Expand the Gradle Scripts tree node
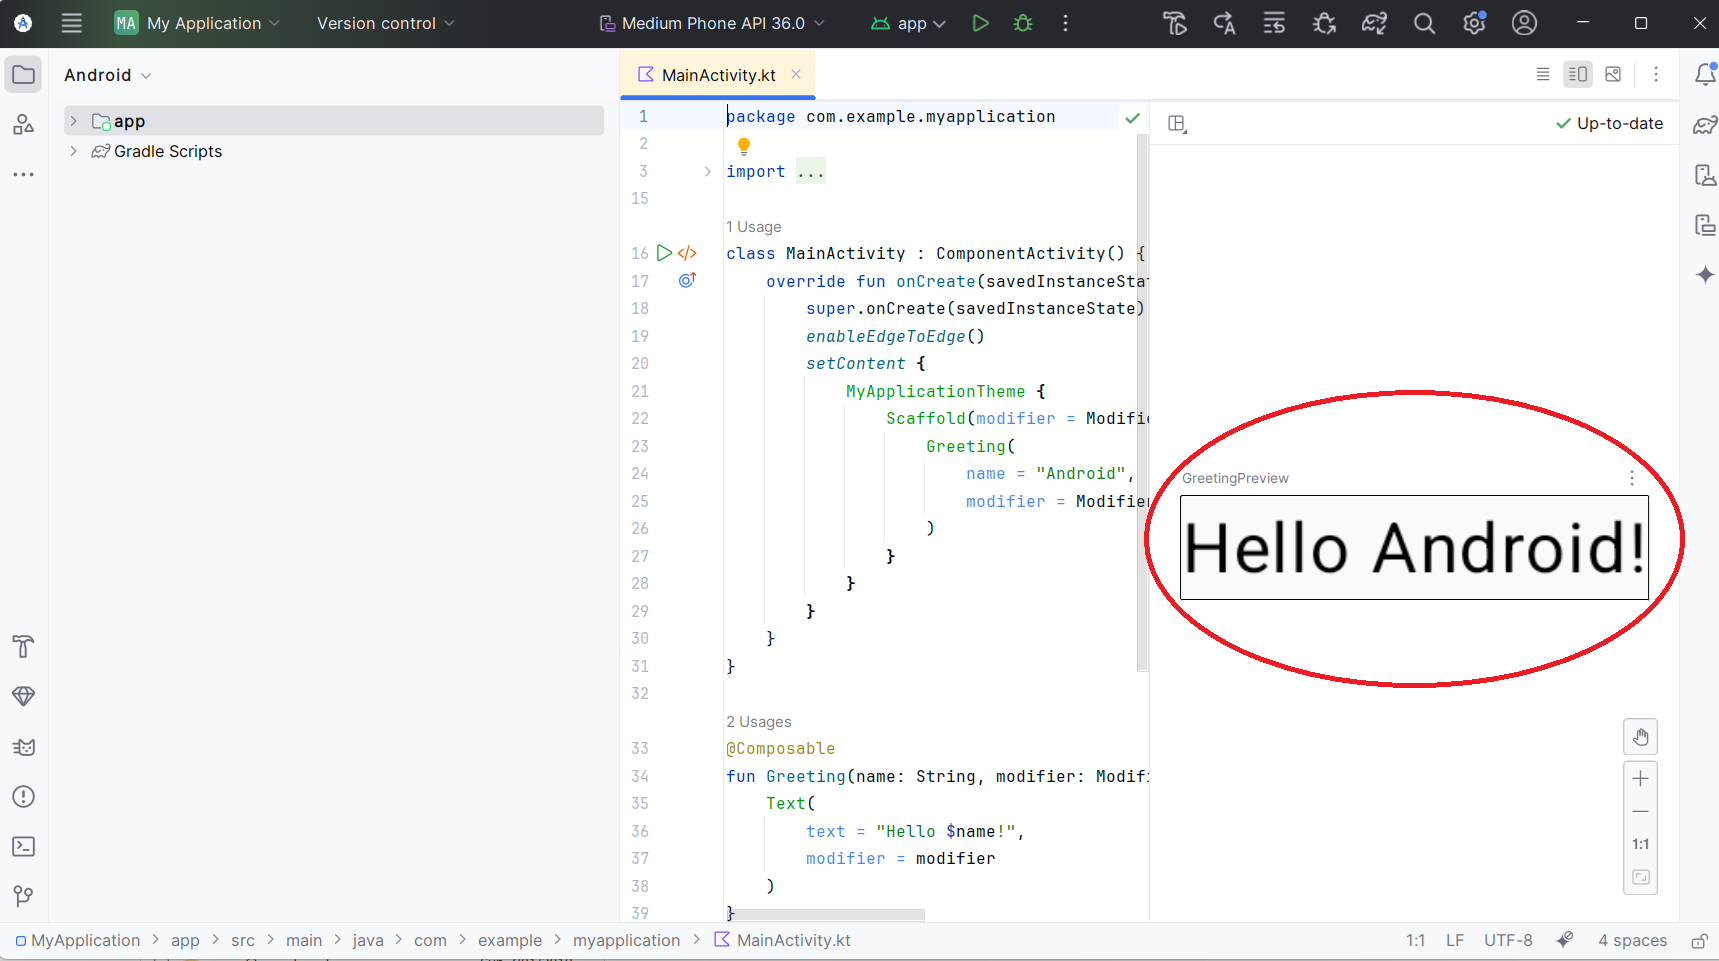This screenshot has height=961, width=1719. 73,151
